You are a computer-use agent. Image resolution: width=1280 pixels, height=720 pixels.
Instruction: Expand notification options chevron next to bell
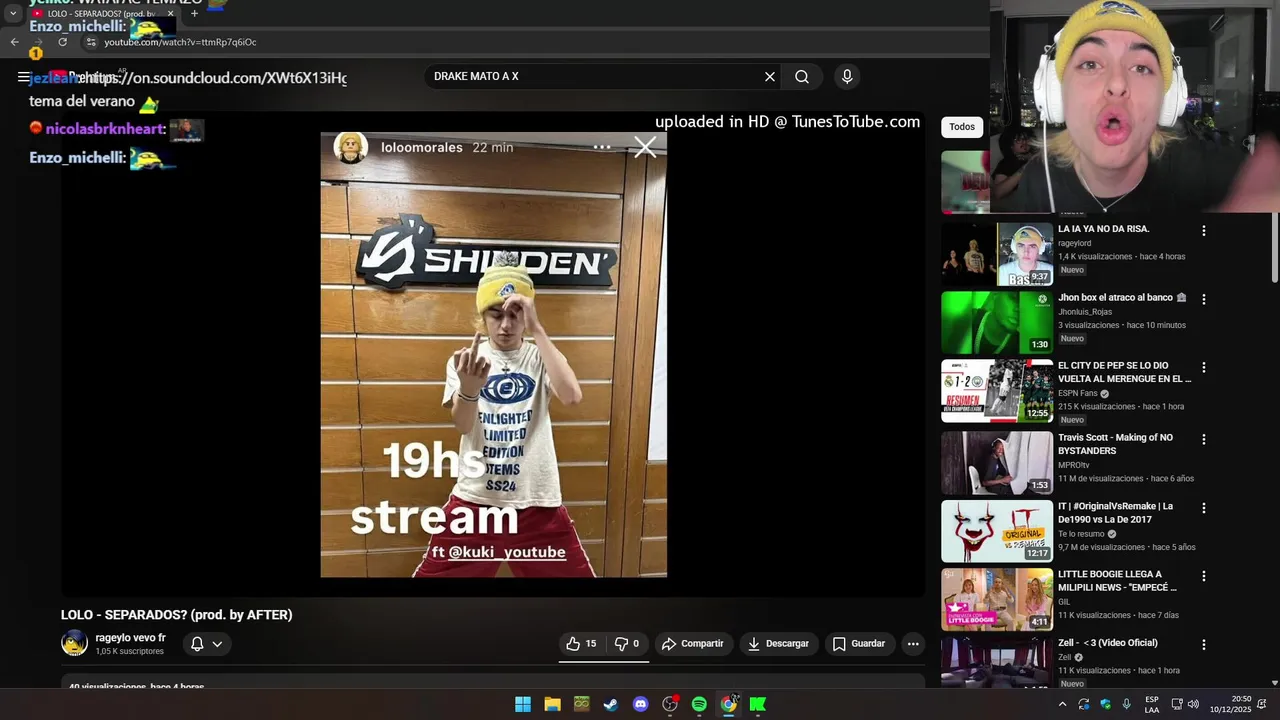pyautogui.click(x=217, y=644)
